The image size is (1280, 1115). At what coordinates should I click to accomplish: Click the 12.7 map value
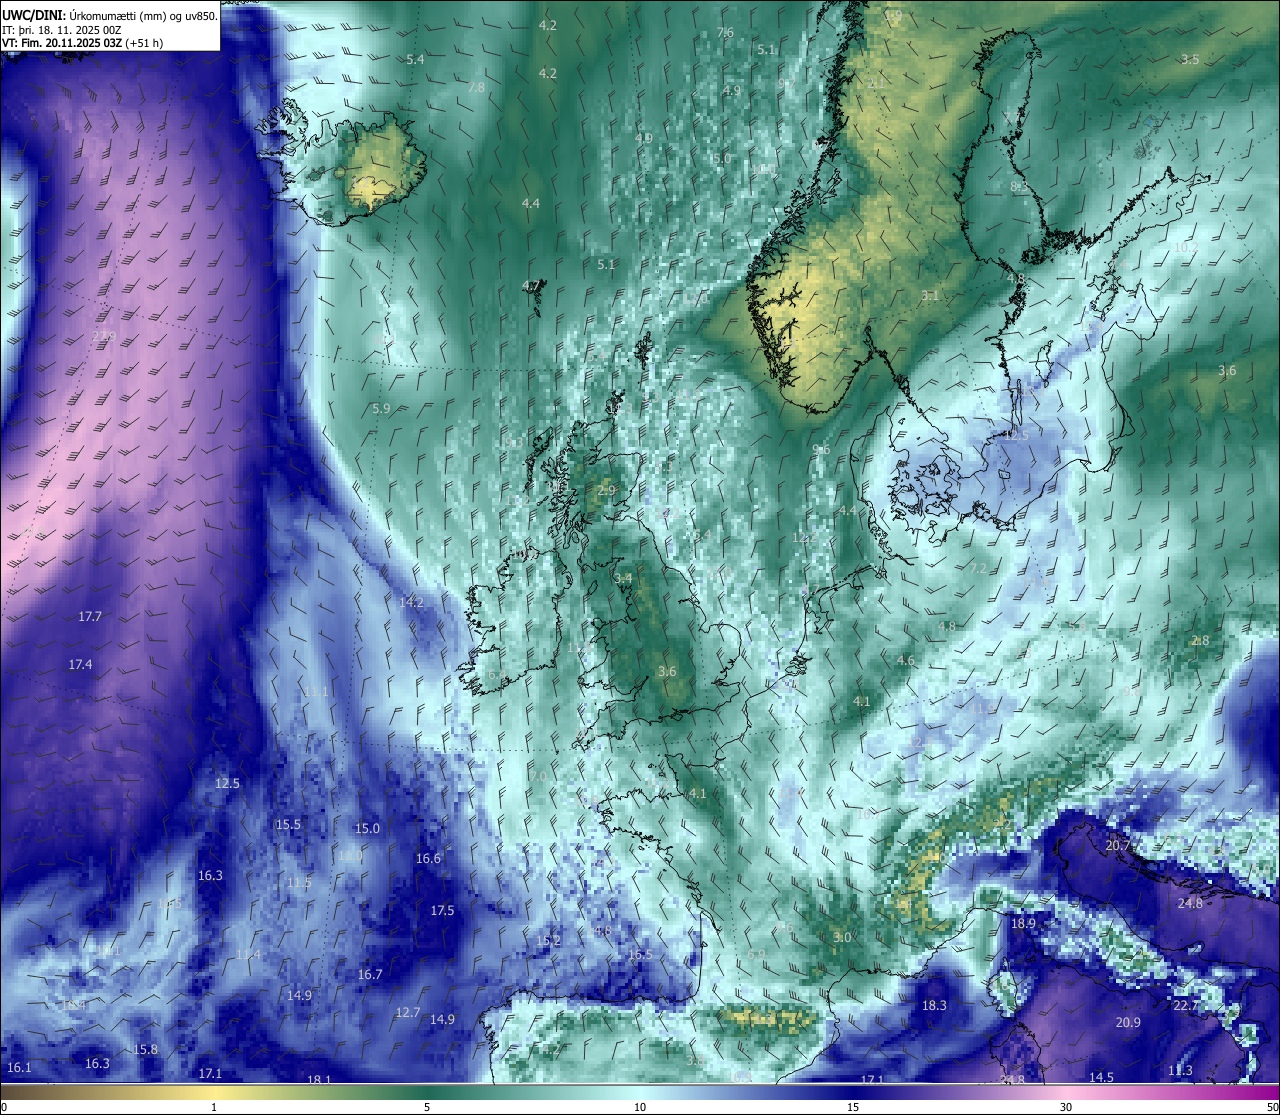(x=408, y=1013)
